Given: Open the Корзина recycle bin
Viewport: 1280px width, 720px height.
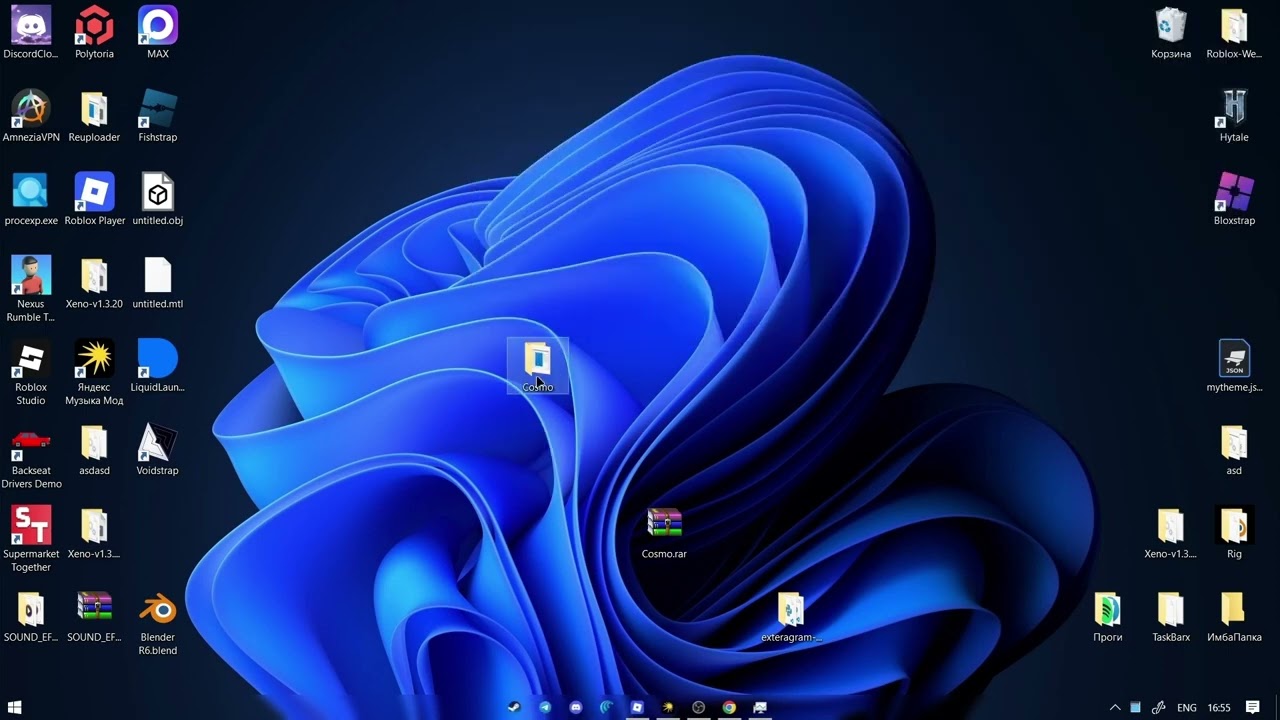Looking at the screenshot, I should point(1171,33).
